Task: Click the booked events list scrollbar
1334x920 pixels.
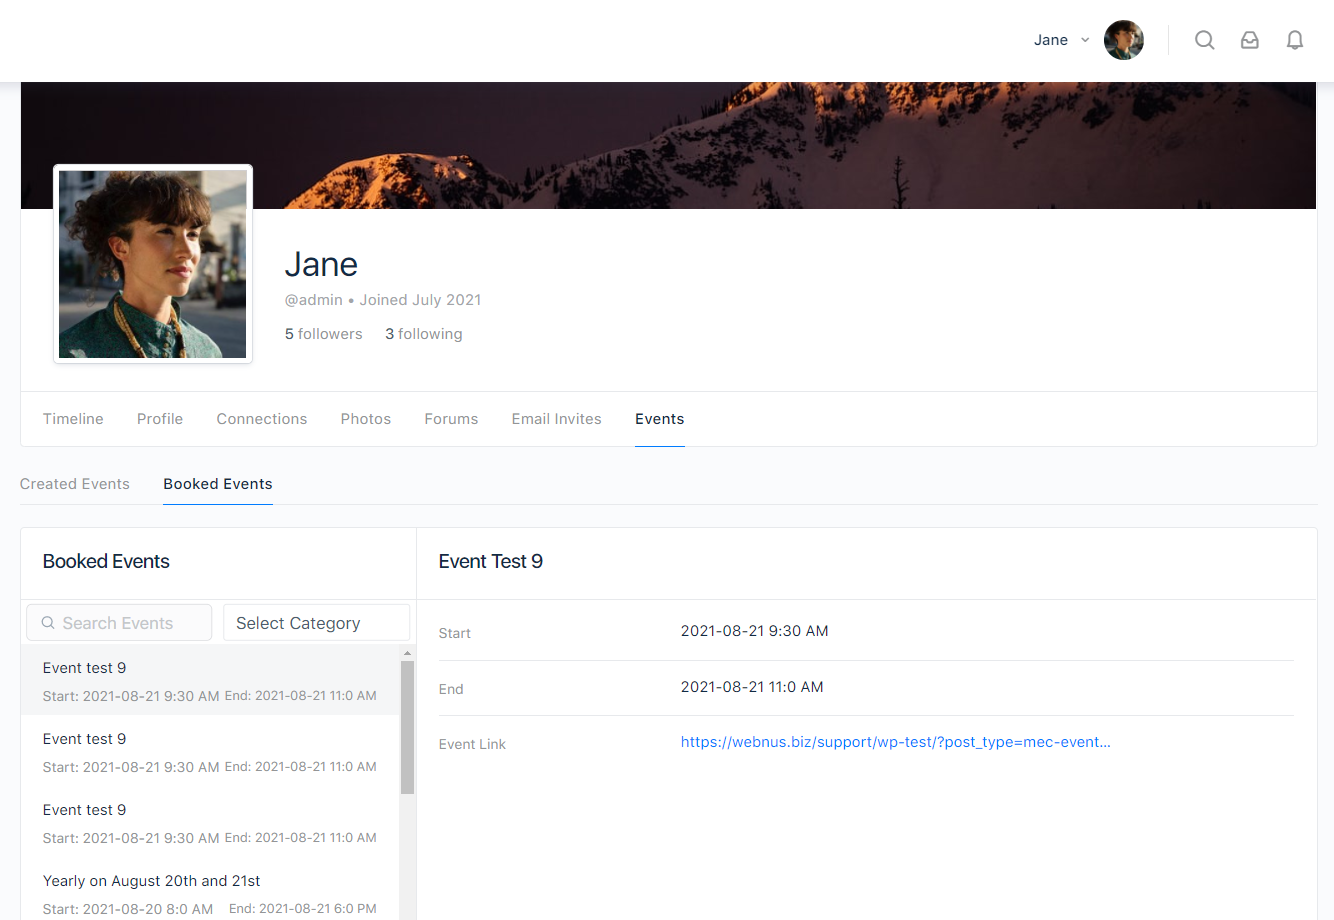Action: click(x=407, y=727)
